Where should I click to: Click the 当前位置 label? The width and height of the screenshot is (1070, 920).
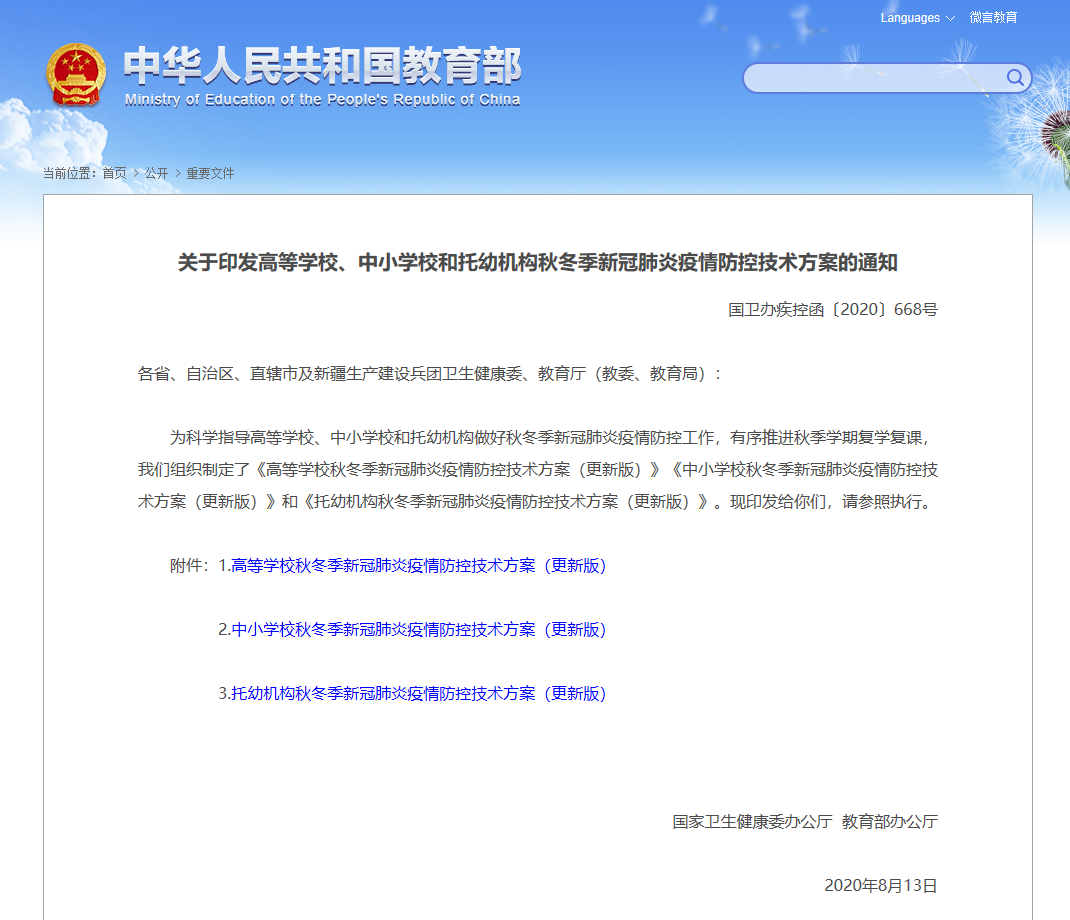70,173
